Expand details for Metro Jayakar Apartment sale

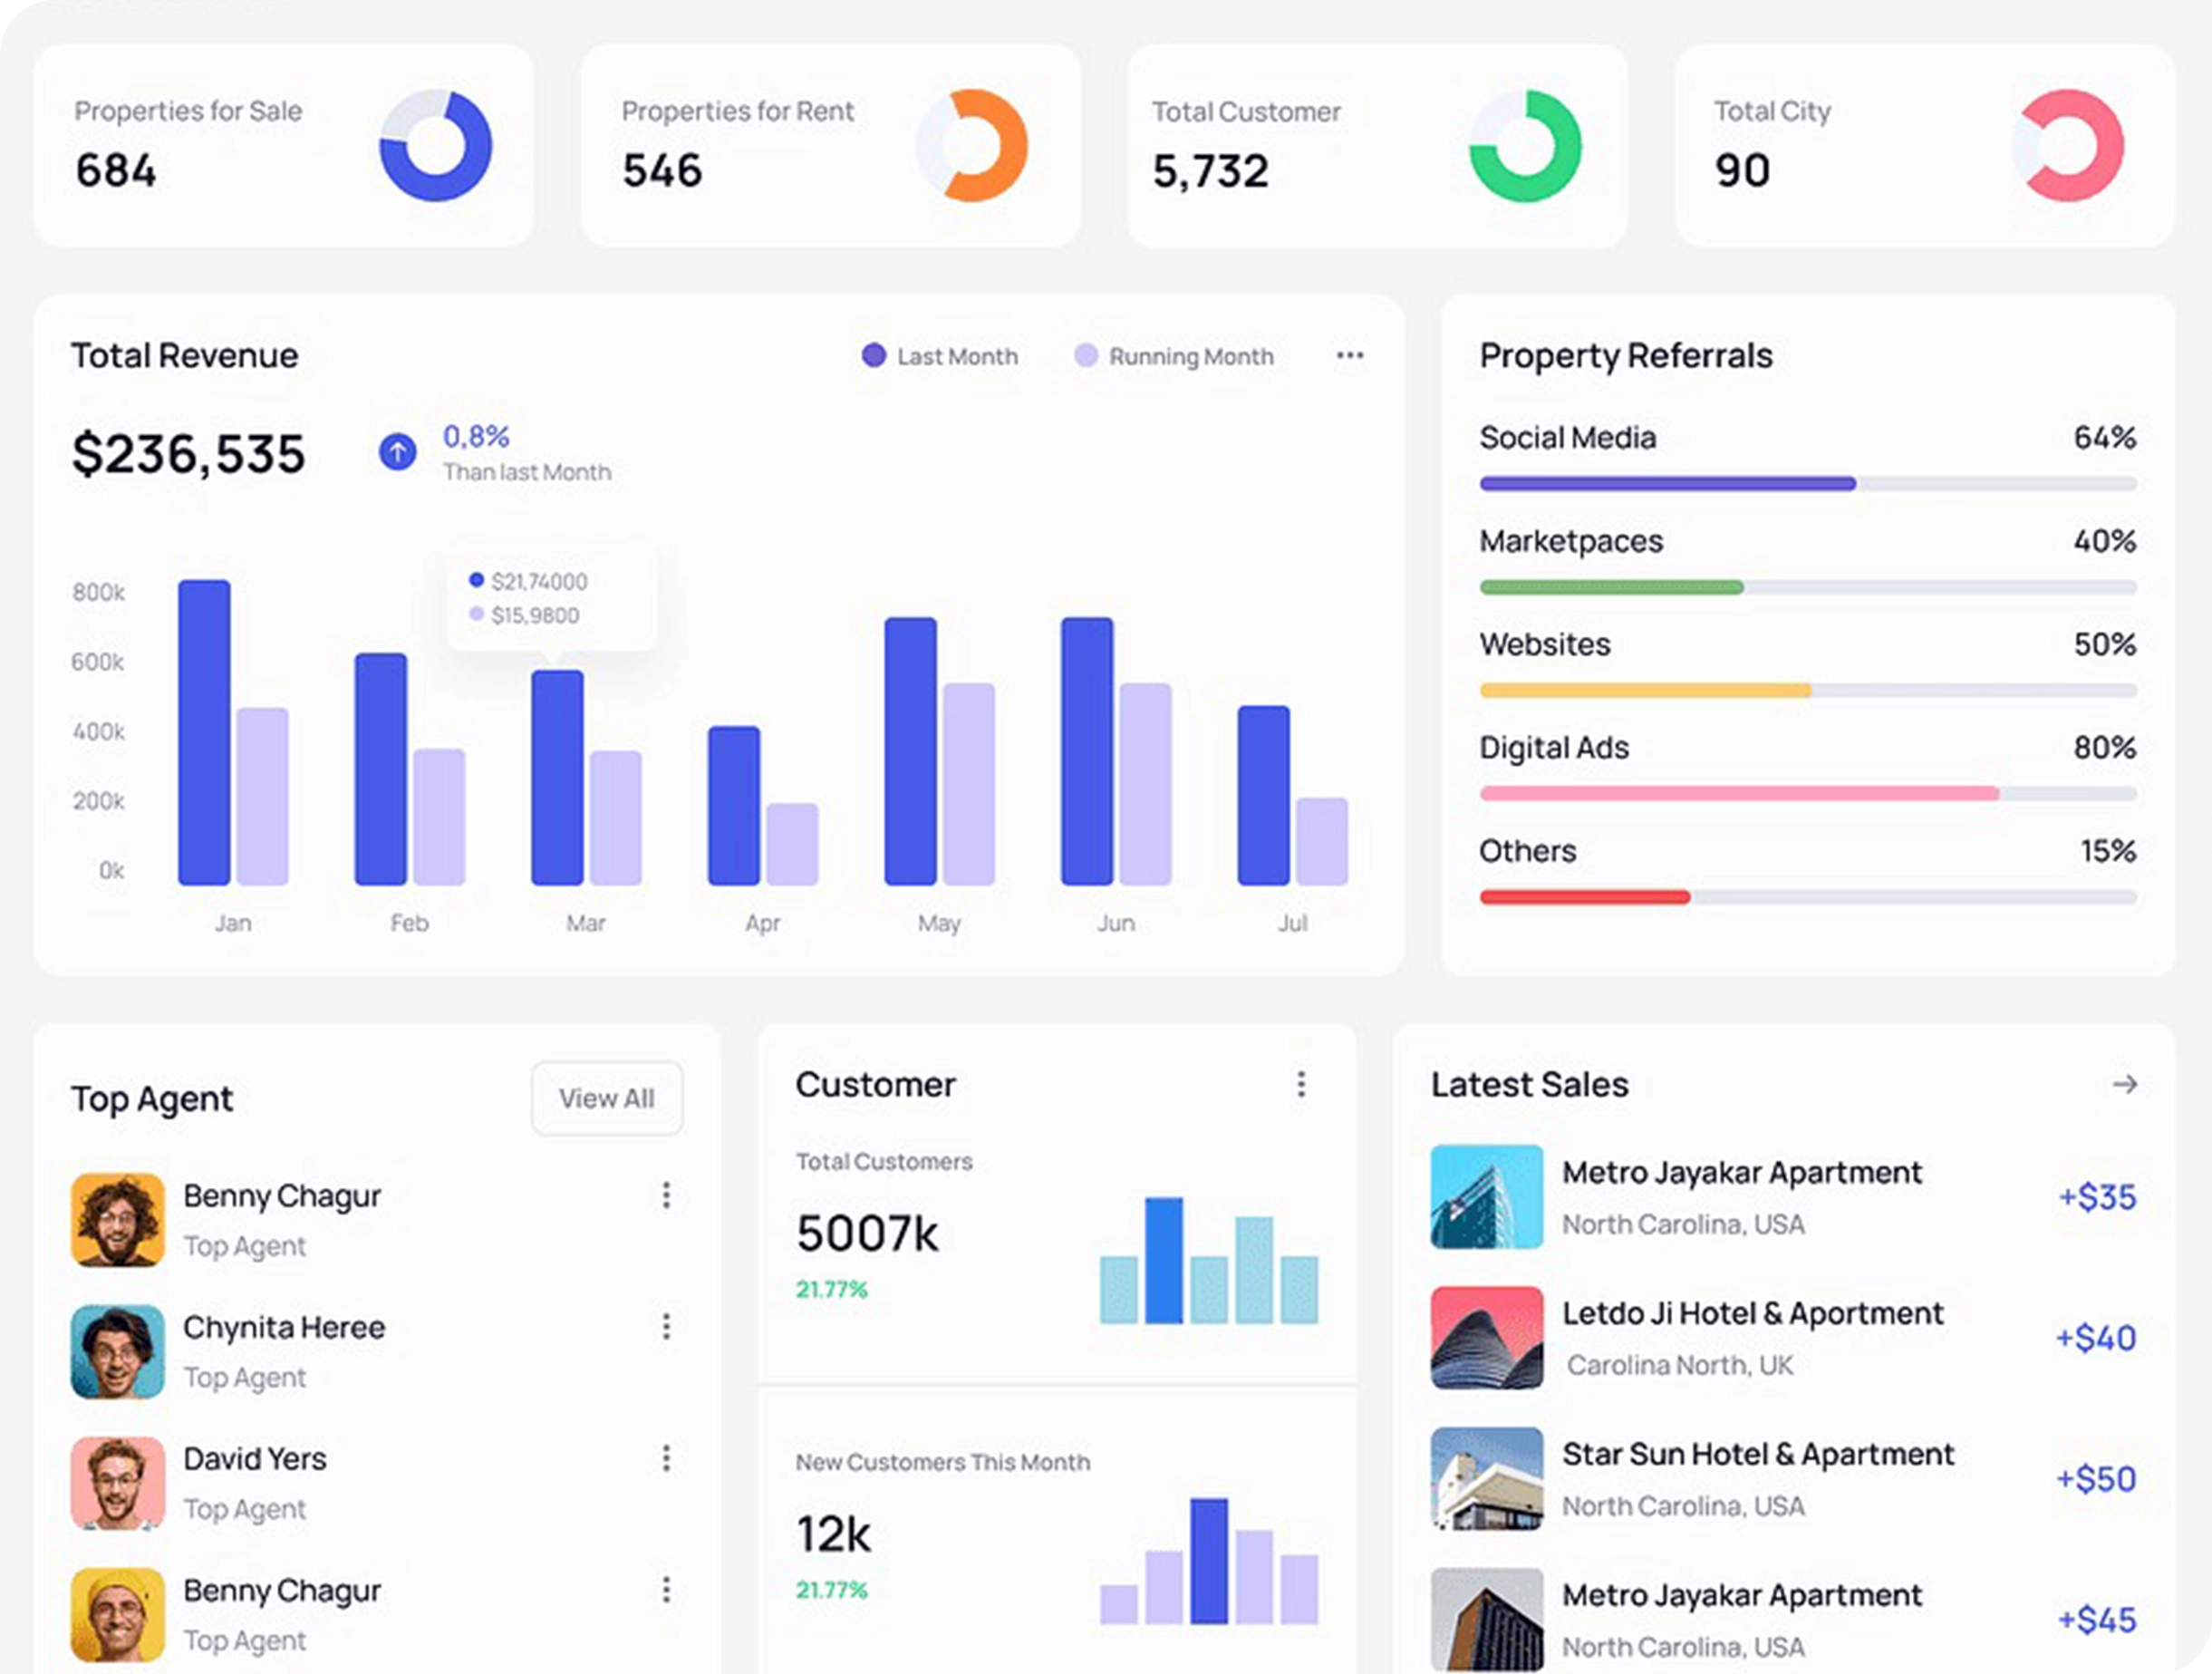pos(1741,1172)
